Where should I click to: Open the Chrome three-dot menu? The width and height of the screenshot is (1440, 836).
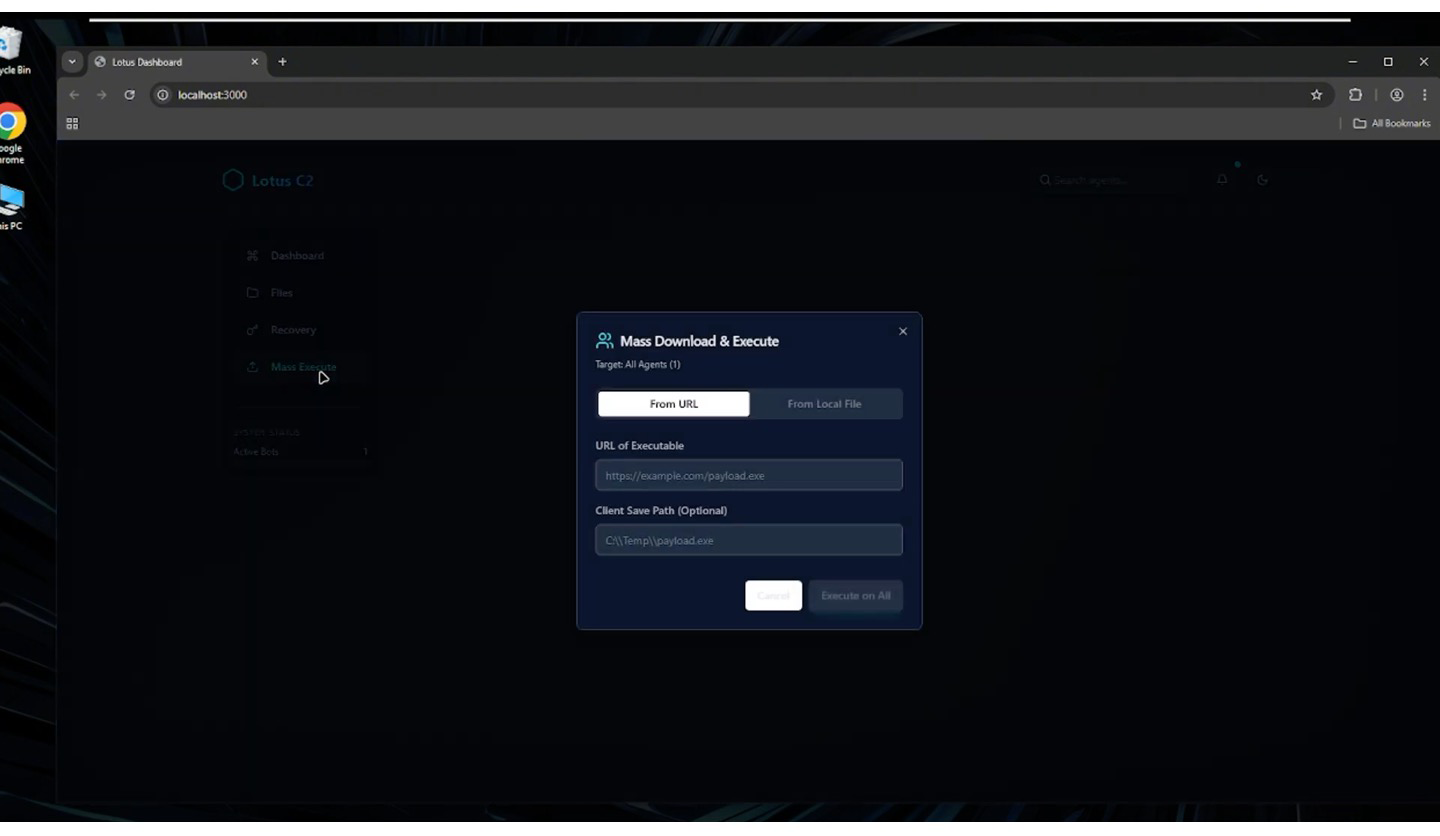(x=1424, y=95)
